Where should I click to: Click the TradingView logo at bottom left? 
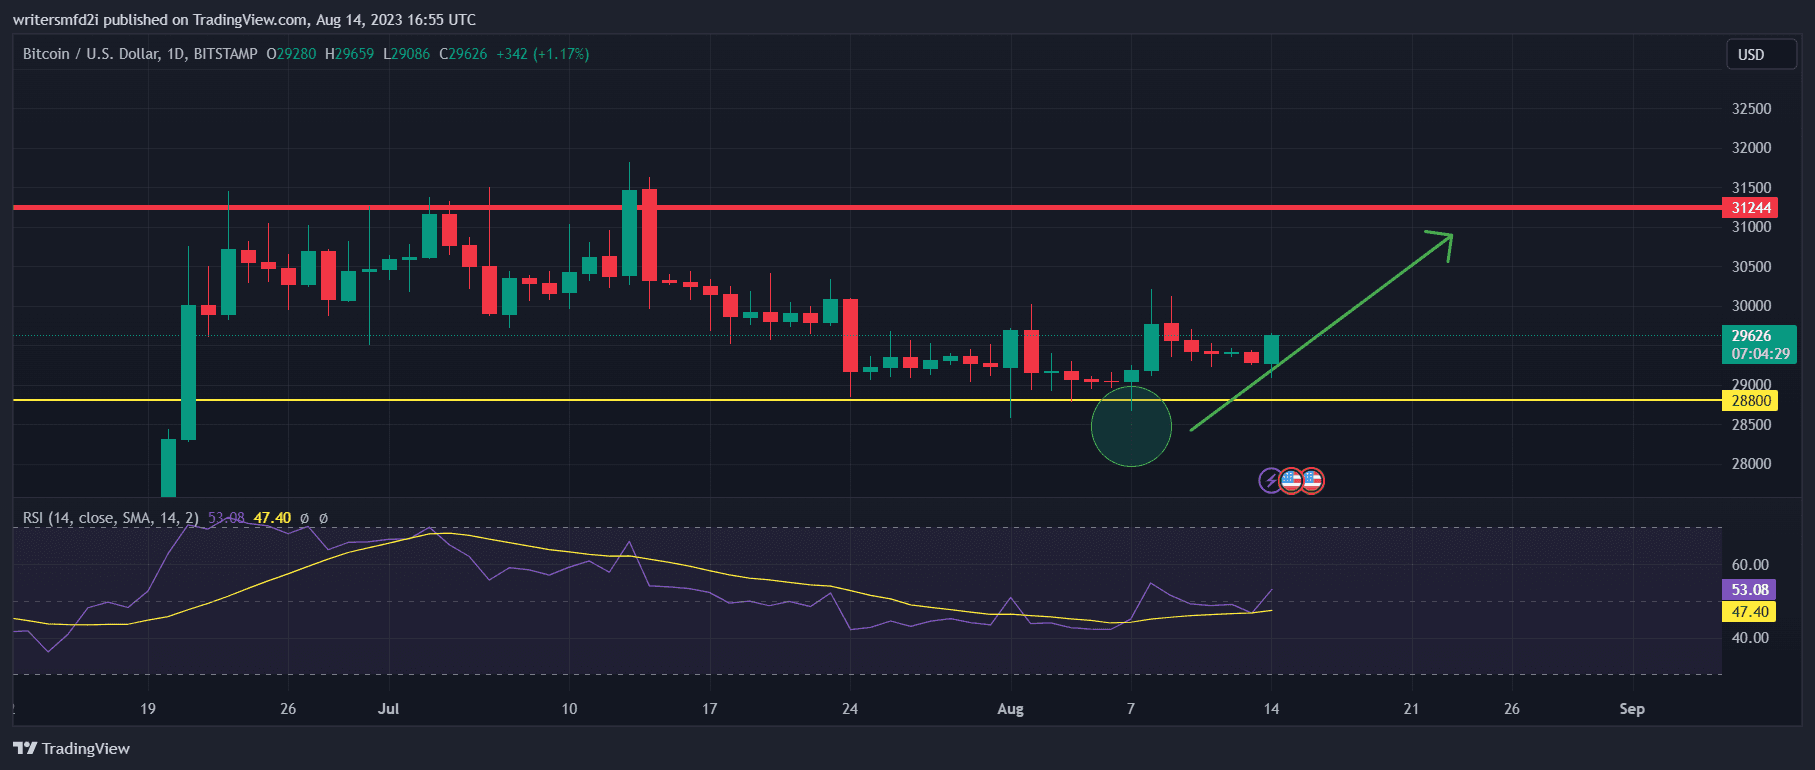pyautogui.click(x=71, y=748)
